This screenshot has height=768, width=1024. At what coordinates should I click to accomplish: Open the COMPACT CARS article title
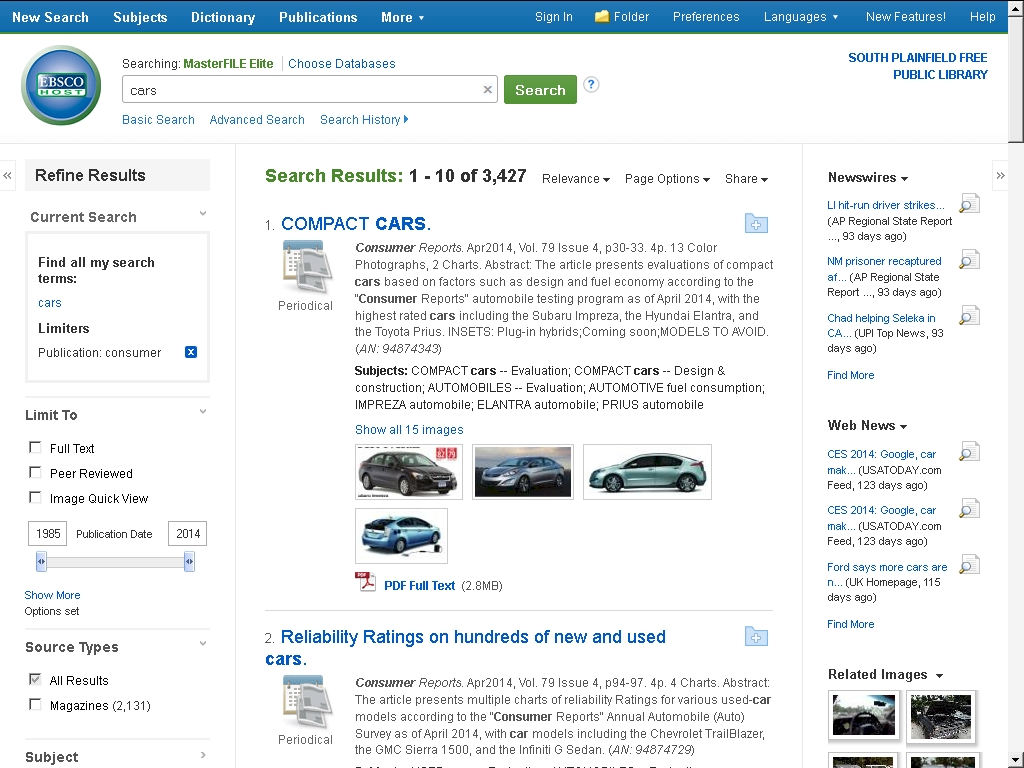[x=356, y=223]
